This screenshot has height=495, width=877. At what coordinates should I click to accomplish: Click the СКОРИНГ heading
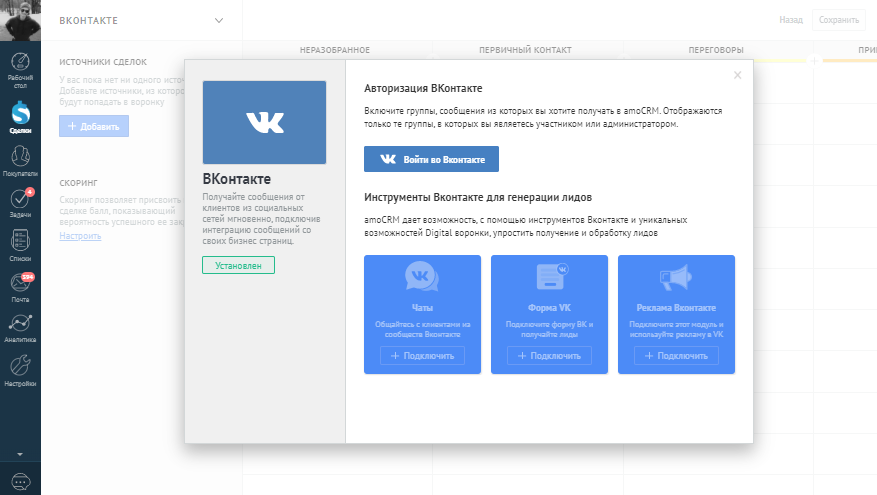78,183
